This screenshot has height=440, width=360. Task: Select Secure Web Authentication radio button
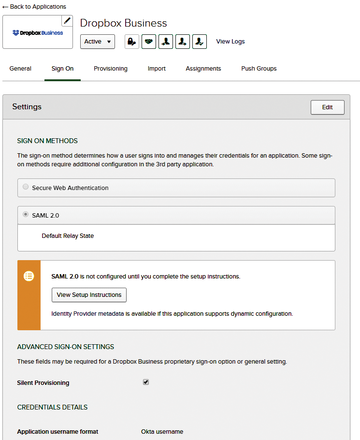pyautogui.click(x=26, y=187)
